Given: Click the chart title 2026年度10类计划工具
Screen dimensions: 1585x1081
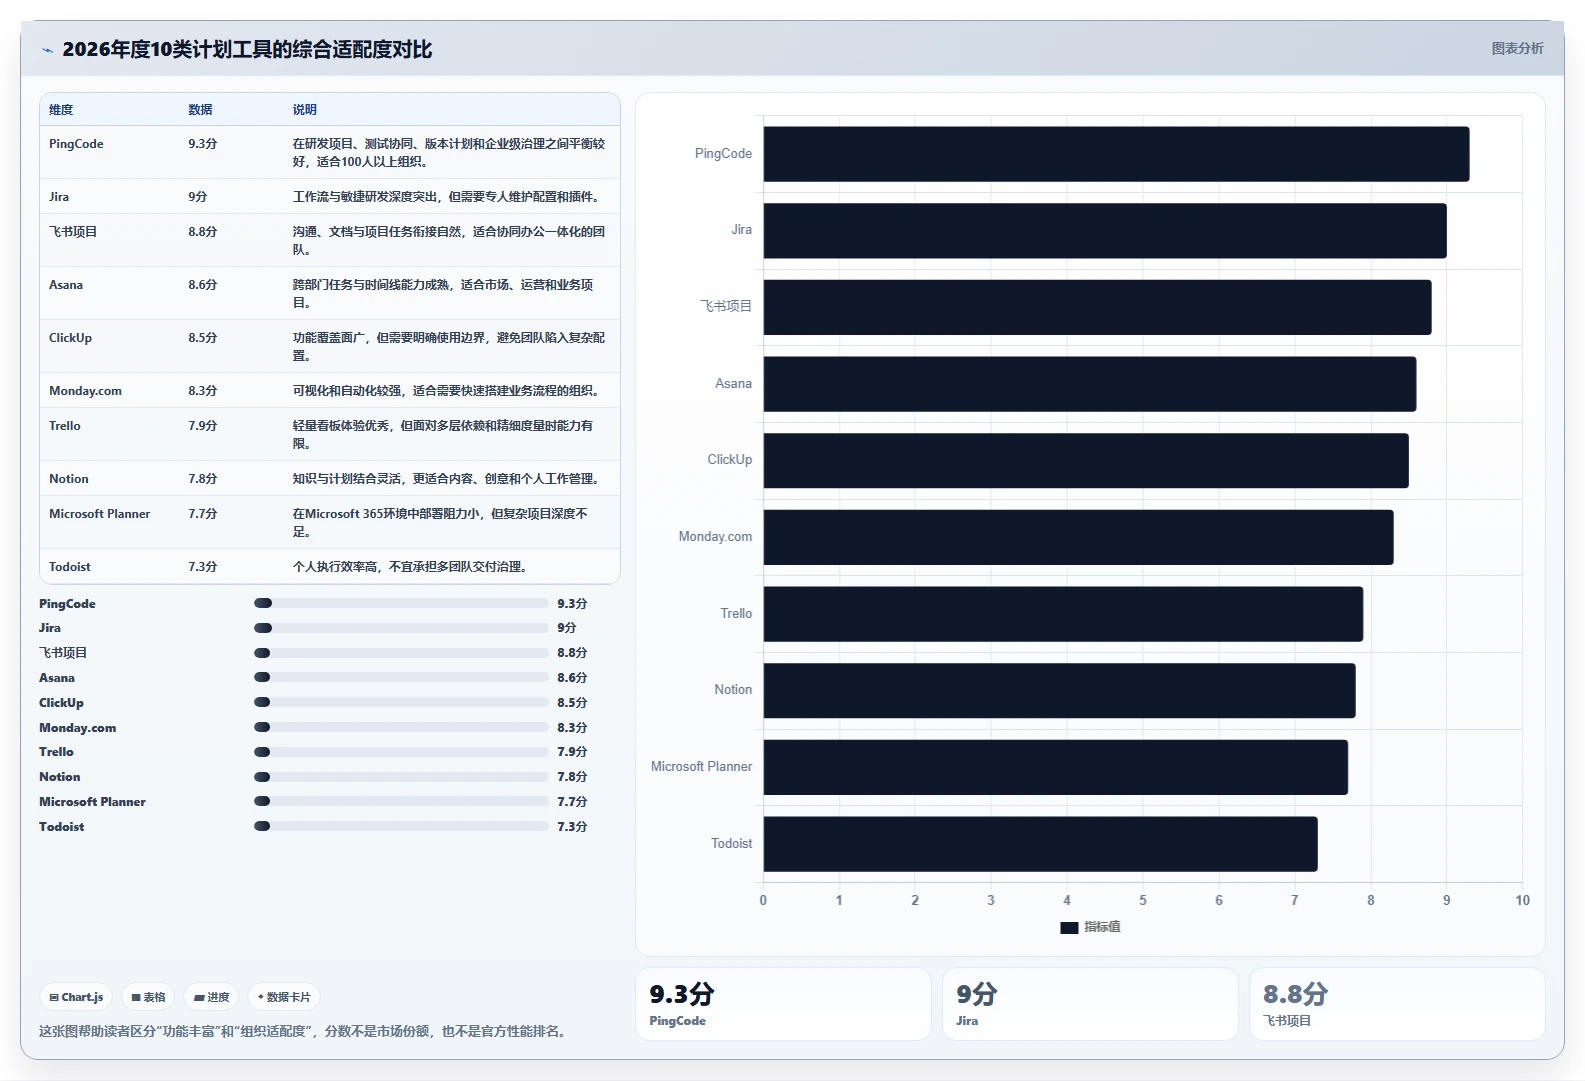Looking at the screenshot, I should (x=247, y=49).
